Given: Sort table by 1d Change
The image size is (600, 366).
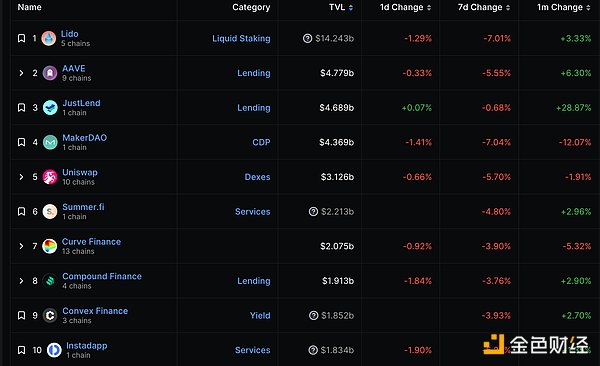Looking at the screenshot, I should click(405, 7).
